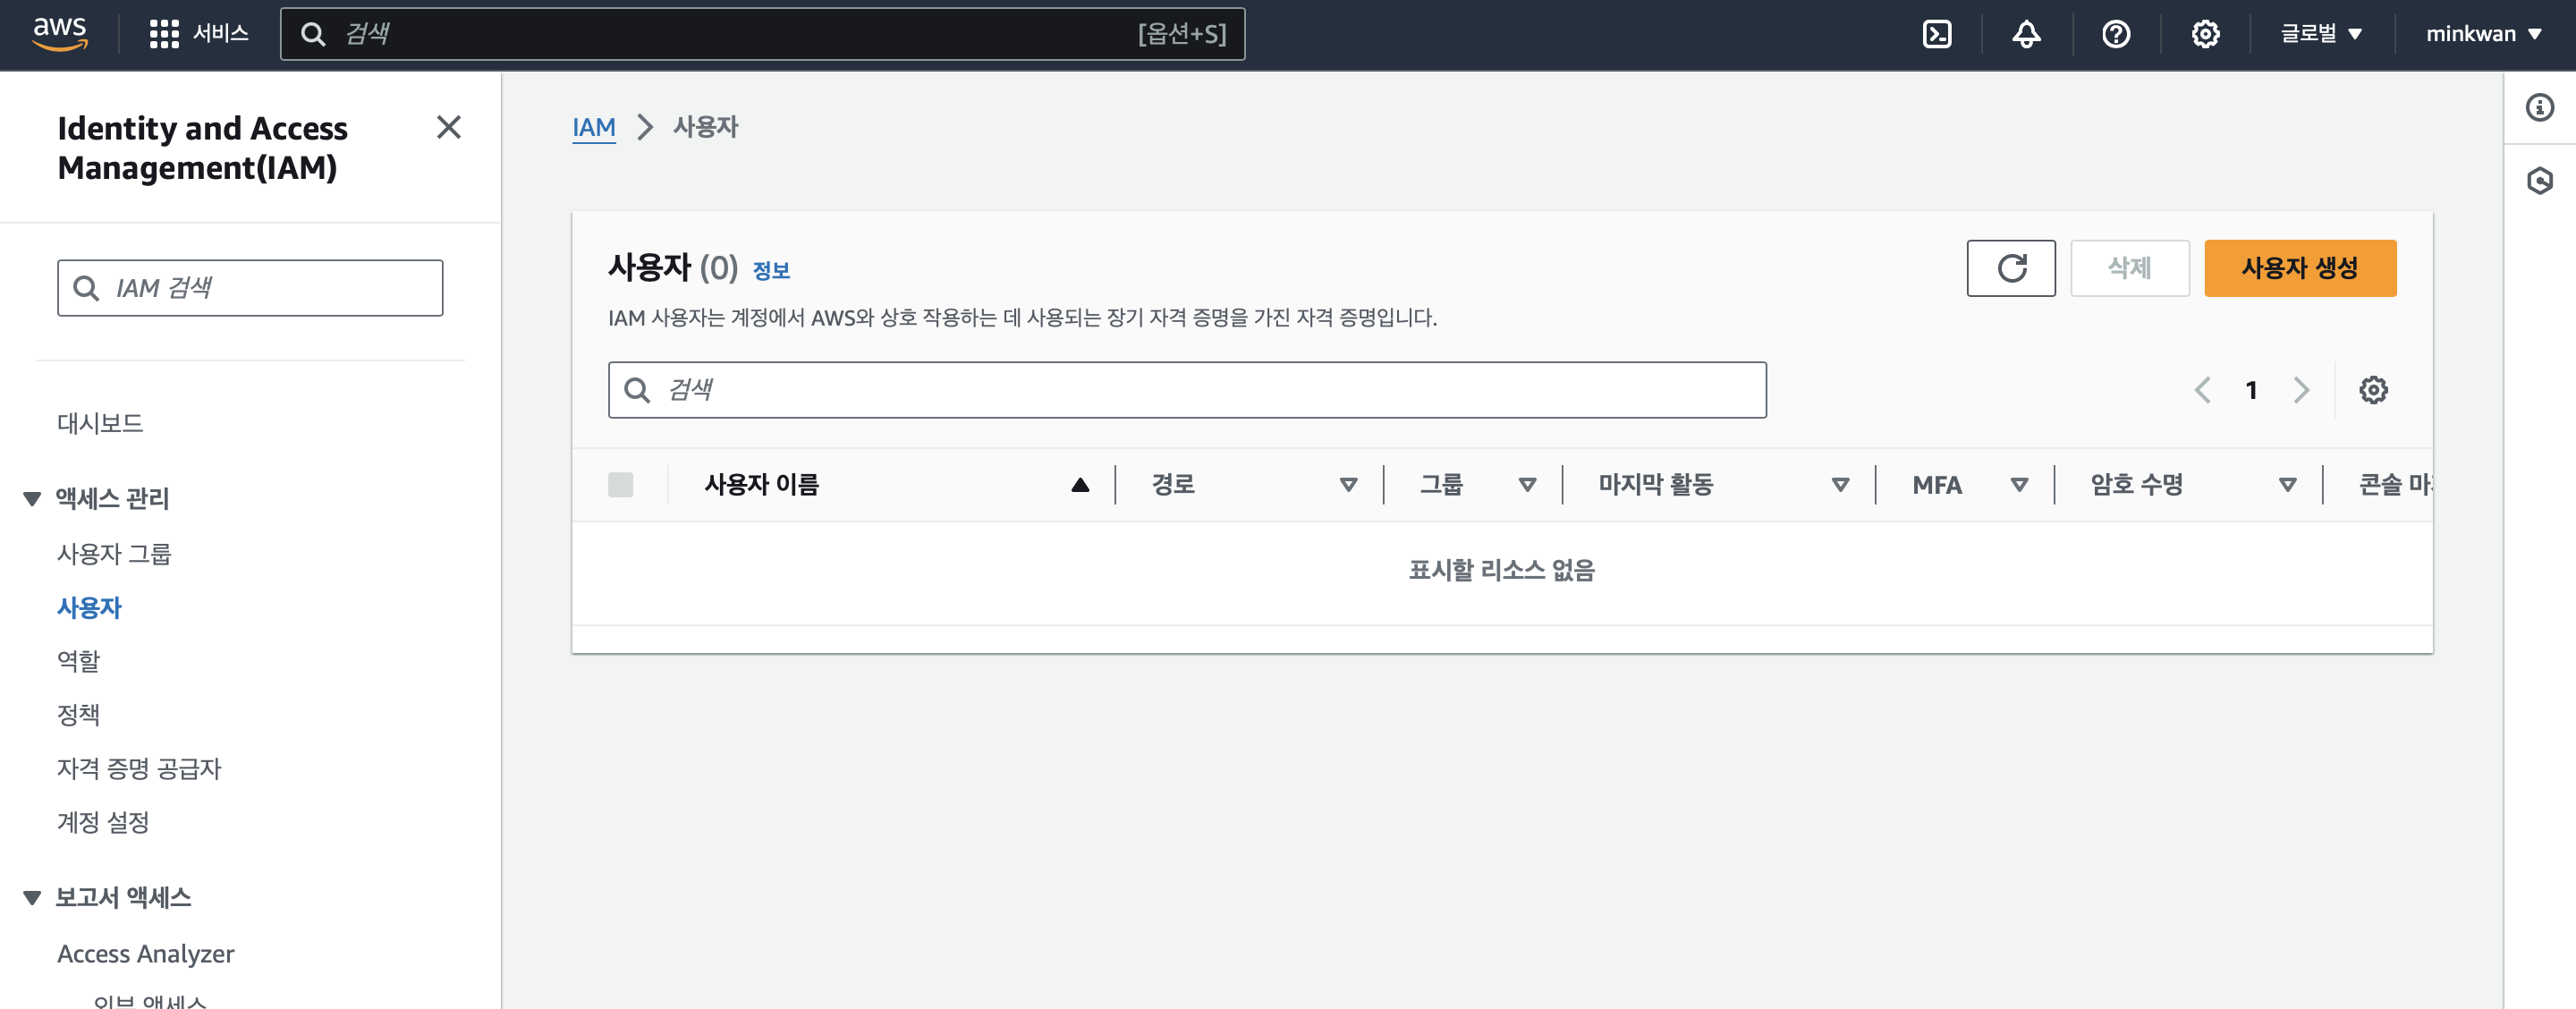Open the table preferences gear

(x=2373, y=390)
